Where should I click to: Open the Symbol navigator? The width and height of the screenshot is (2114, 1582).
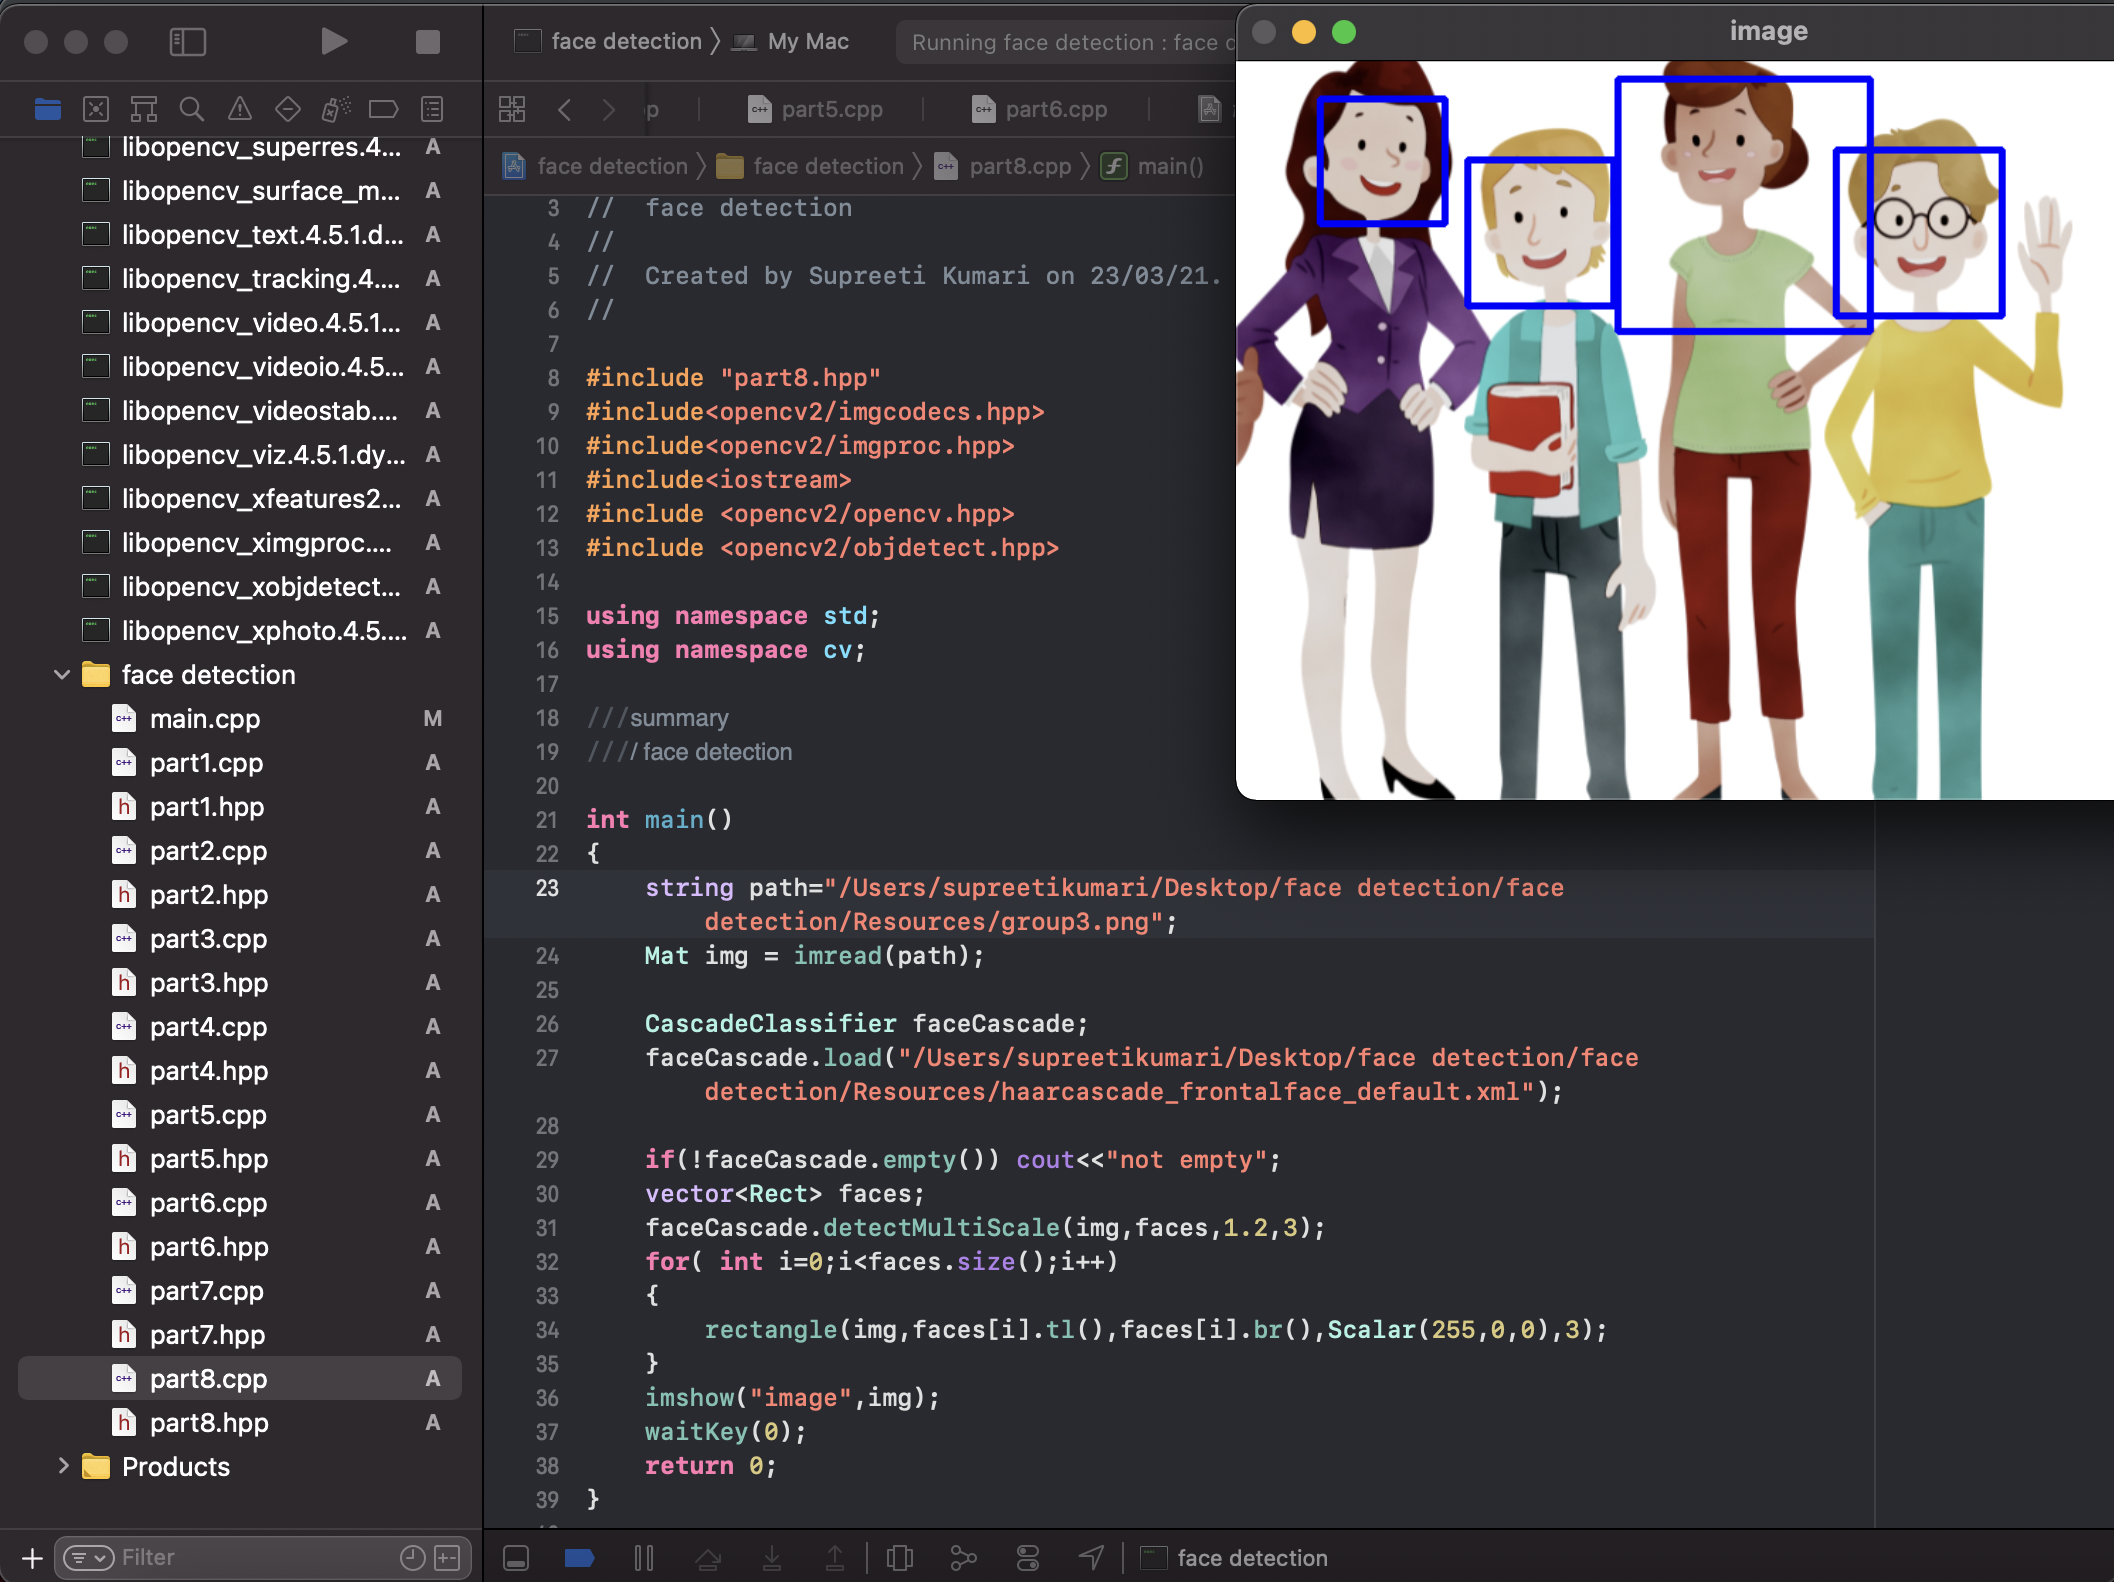pos(144,109)
